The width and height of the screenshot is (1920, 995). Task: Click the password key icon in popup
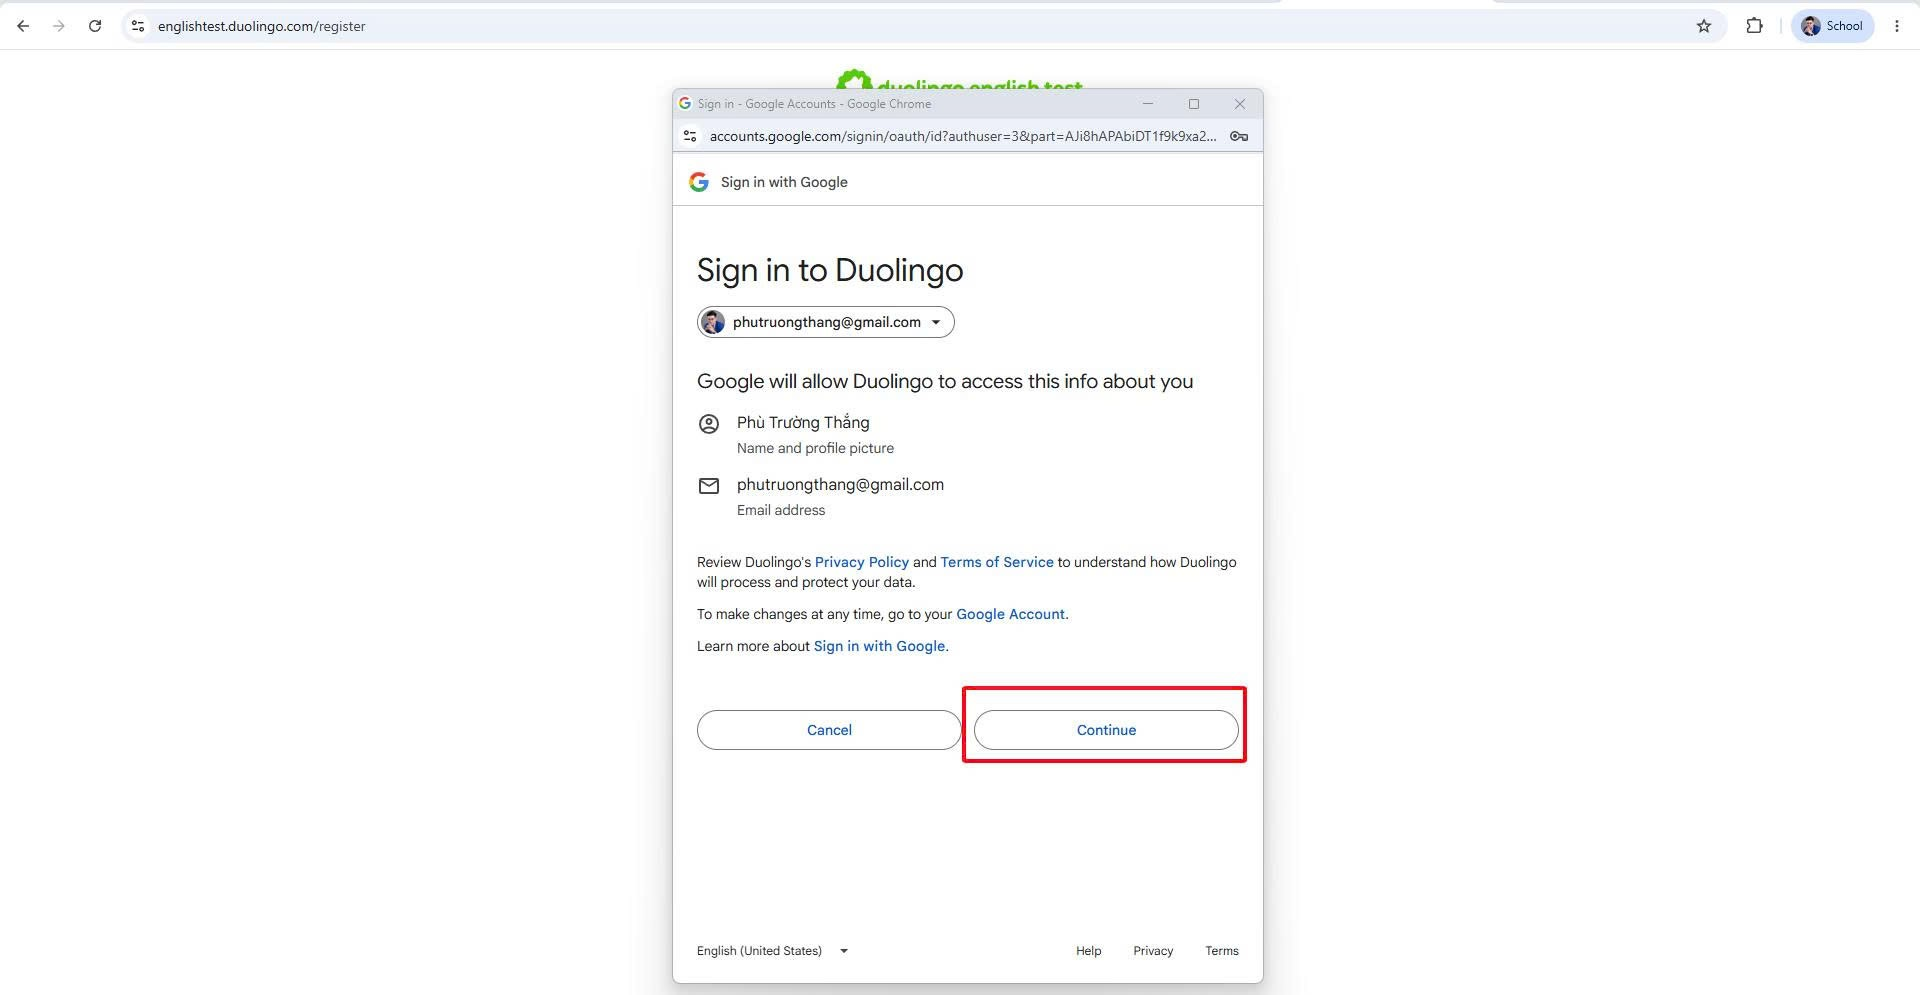(1239, 136)
